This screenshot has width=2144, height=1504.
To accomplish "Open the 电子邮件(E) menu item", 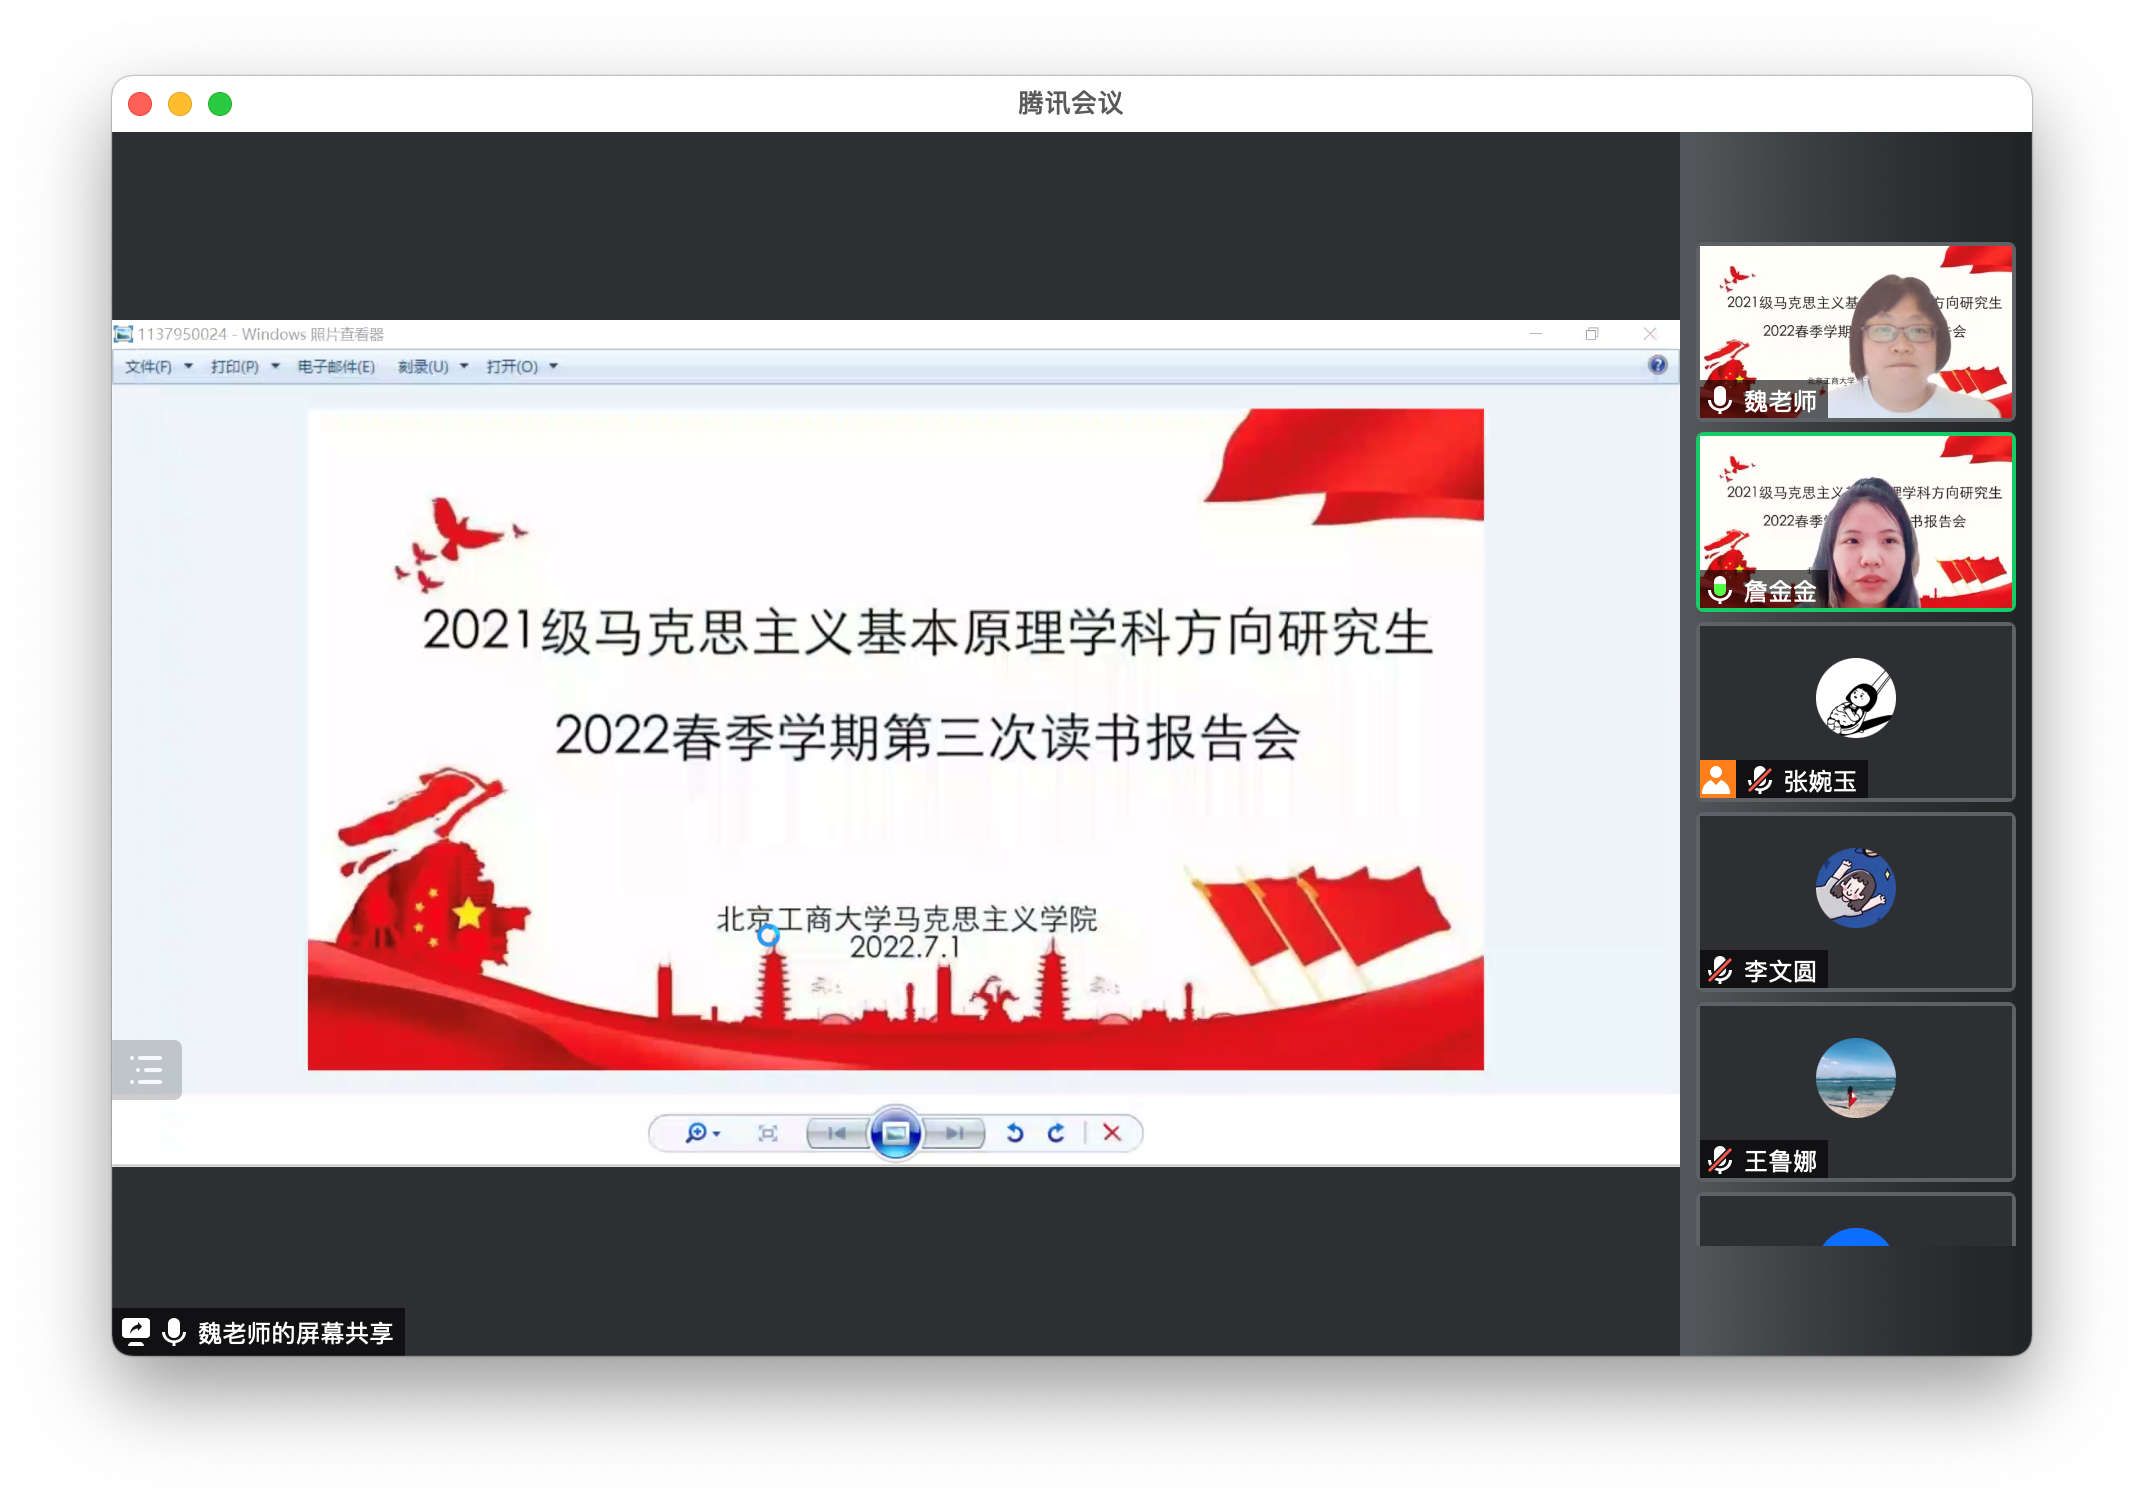I will pyautogui.click(x=336, y=367).
